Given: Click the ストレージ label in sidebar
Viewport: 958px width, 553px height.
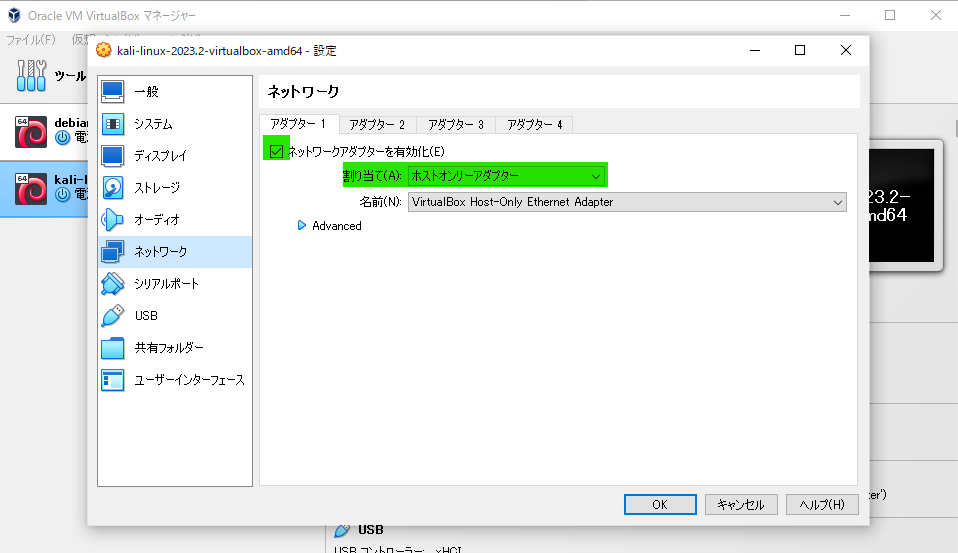Looking at the screenshot, I should tap(157, 188).
